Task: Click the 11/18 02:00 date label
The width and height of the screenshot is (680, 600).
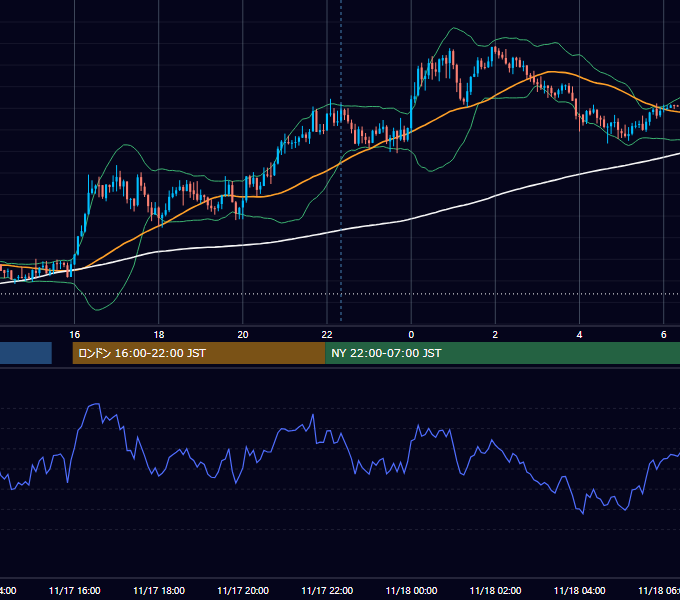Action: (495, 590)
